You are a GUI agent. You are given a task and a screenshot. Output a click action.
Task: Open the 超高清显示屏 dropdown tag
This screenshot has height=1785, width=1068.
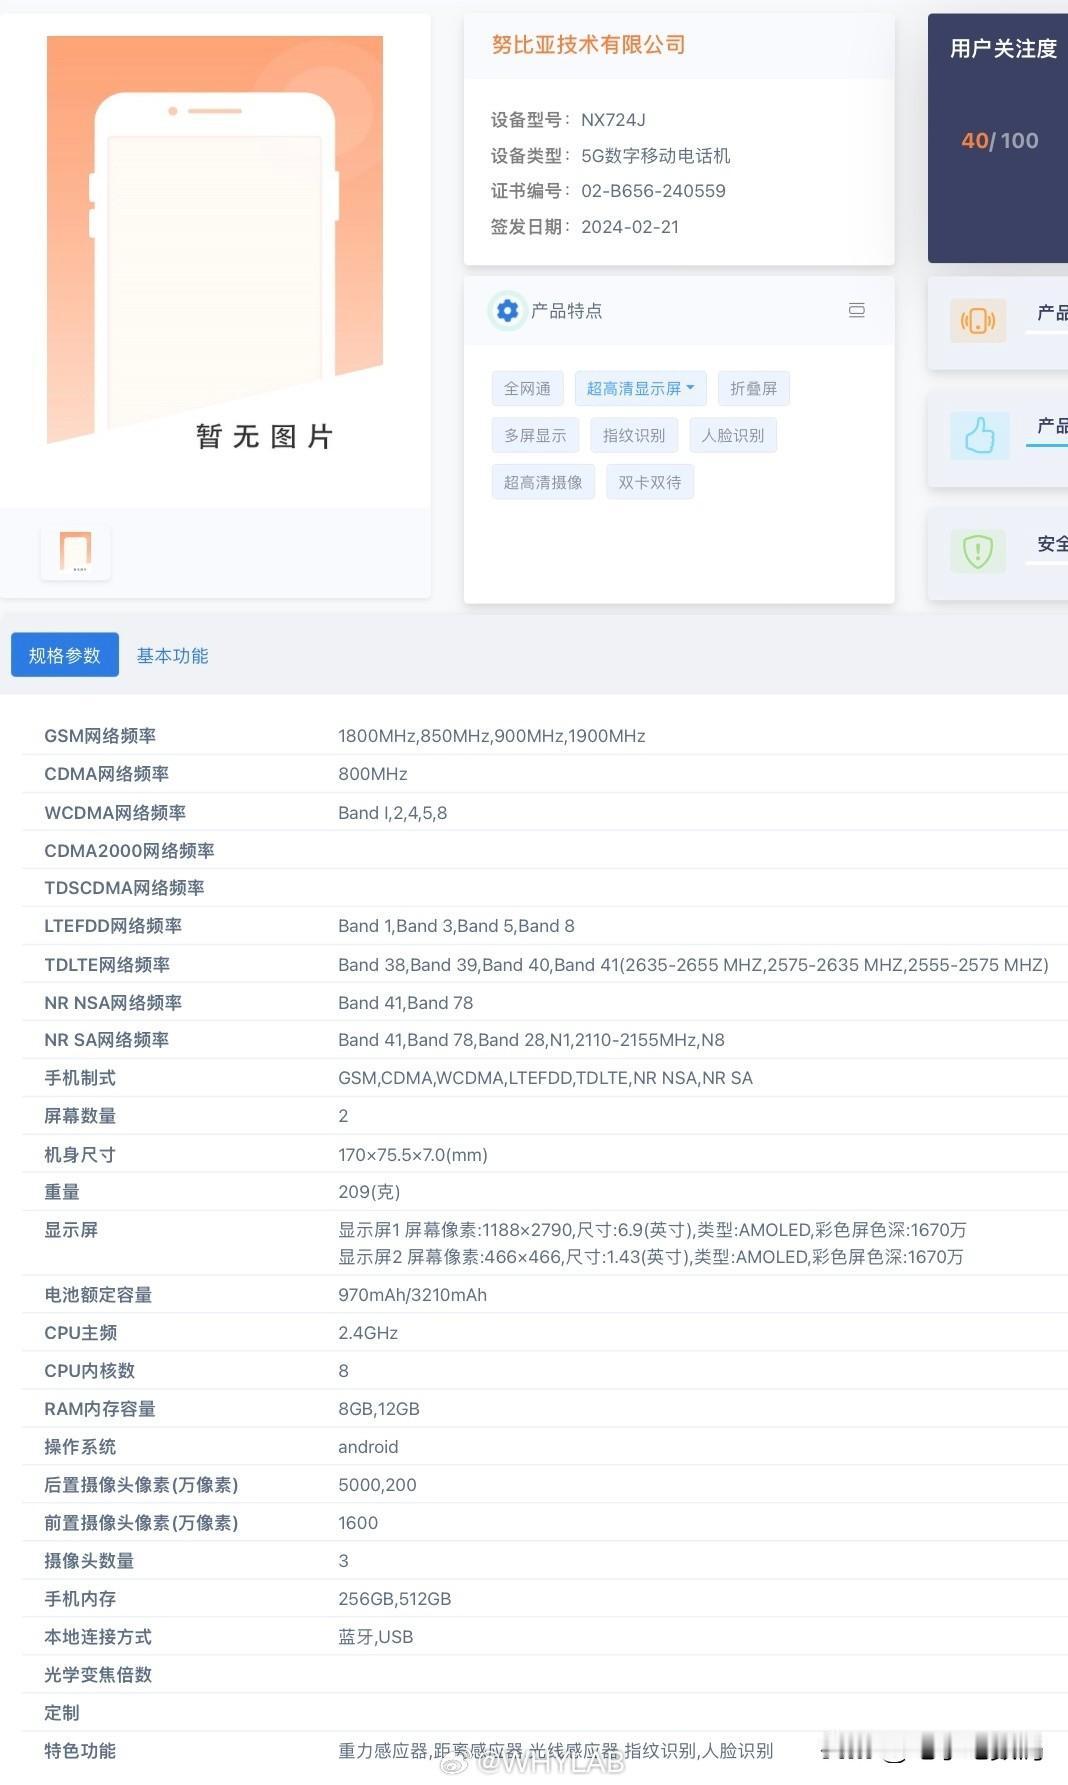pyautogui.click(x=640, y=388)
